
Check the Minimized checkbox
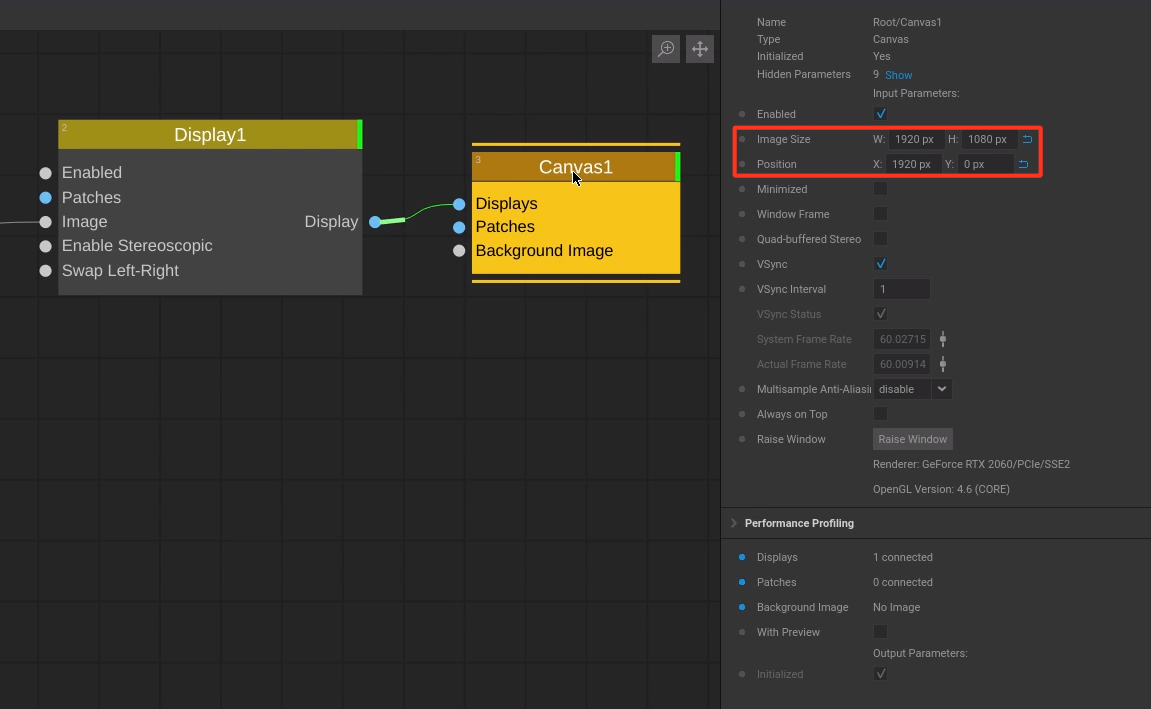[x=880, y=189]
